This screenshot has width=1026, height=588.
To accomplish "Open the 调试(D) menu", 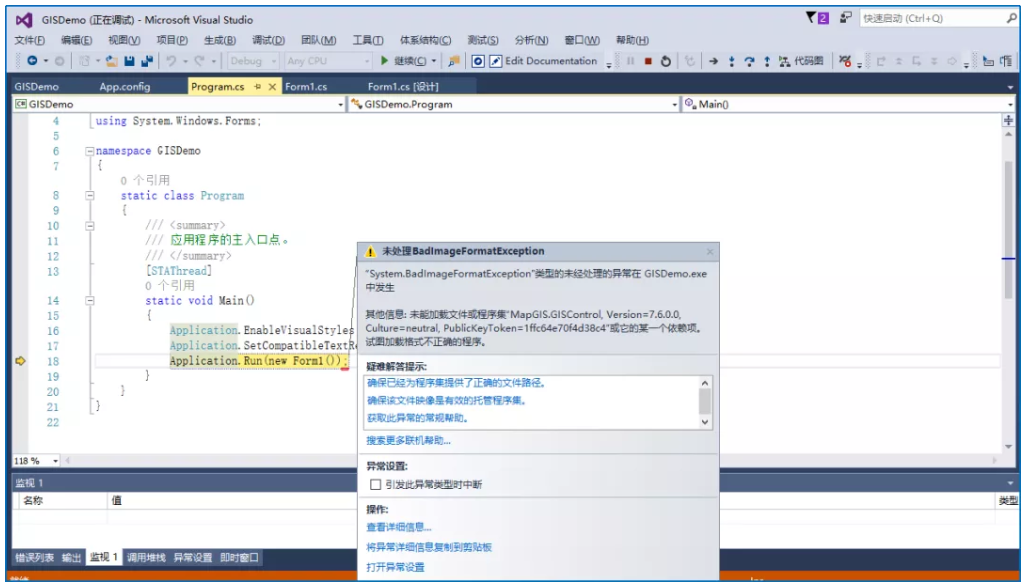I will click(268, 40).
